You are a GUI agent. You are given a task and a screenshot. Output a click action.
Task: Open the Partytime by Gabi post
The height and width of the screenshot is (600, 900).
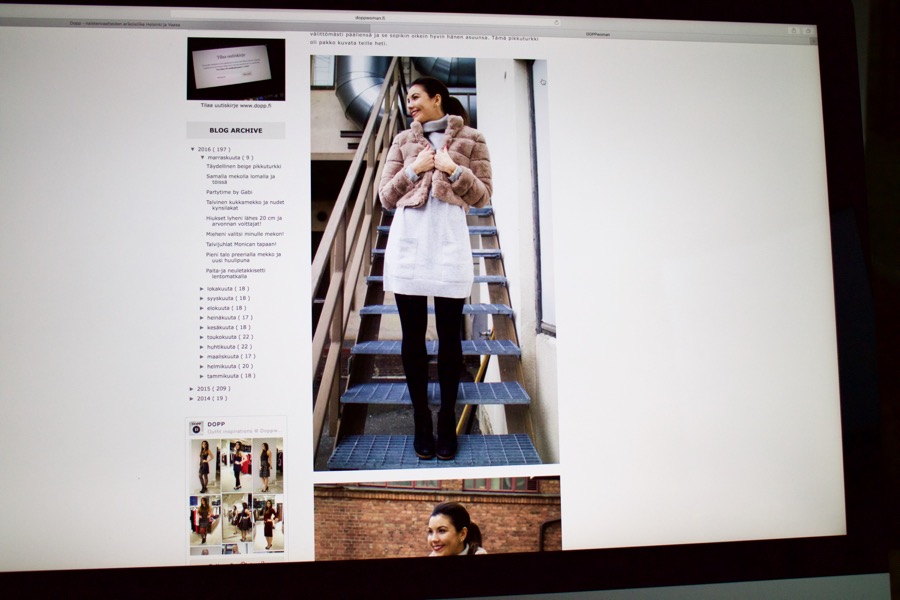click(229, 192)
